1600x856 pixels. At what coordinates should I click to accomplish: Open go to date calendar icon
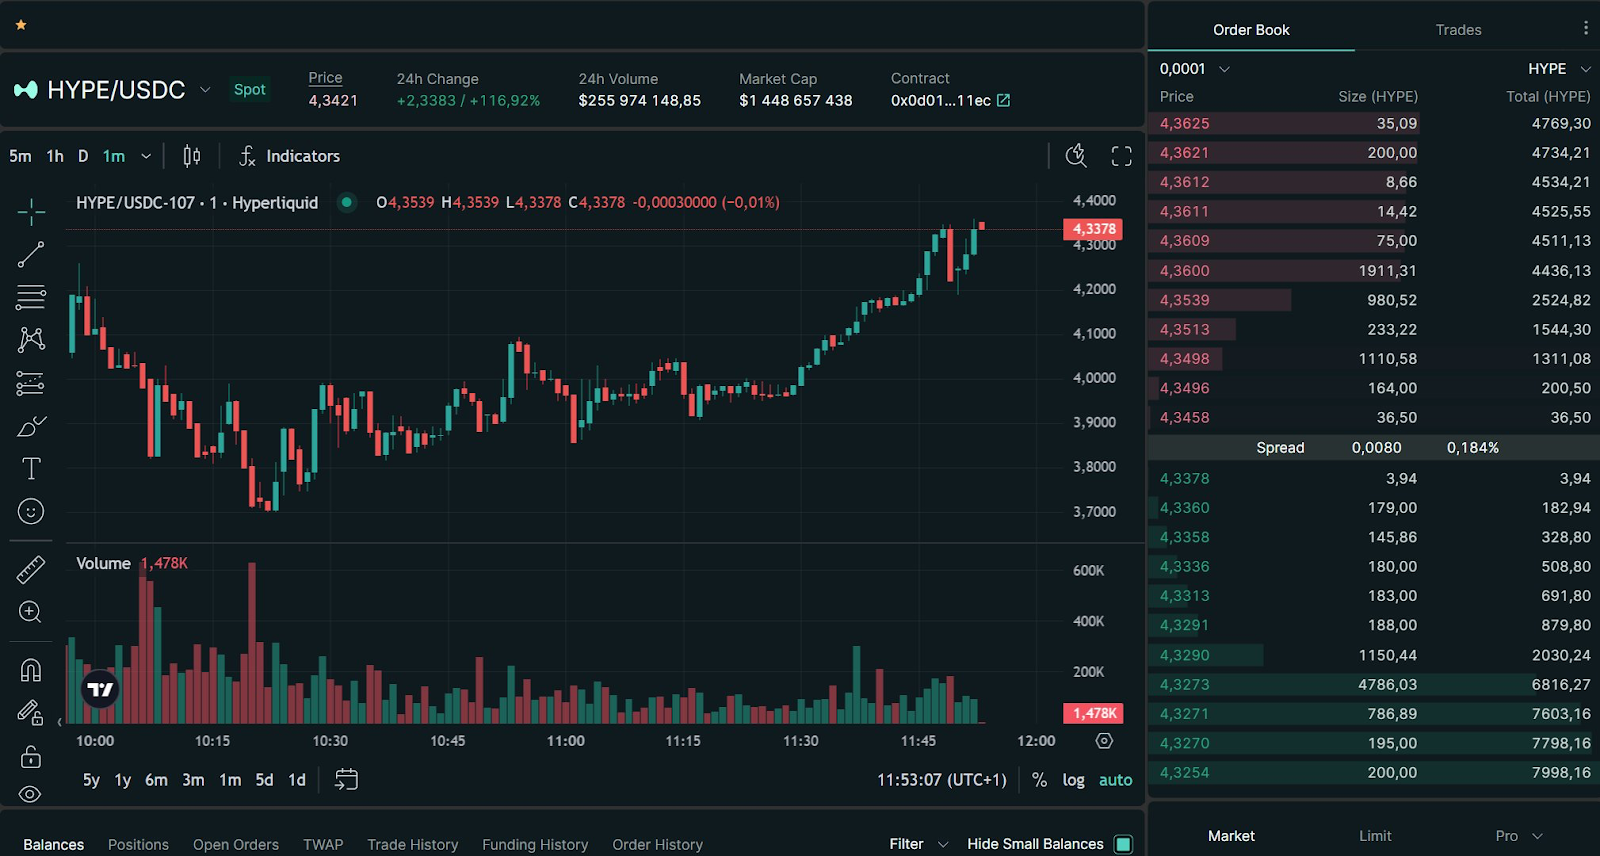click(346, 779)
